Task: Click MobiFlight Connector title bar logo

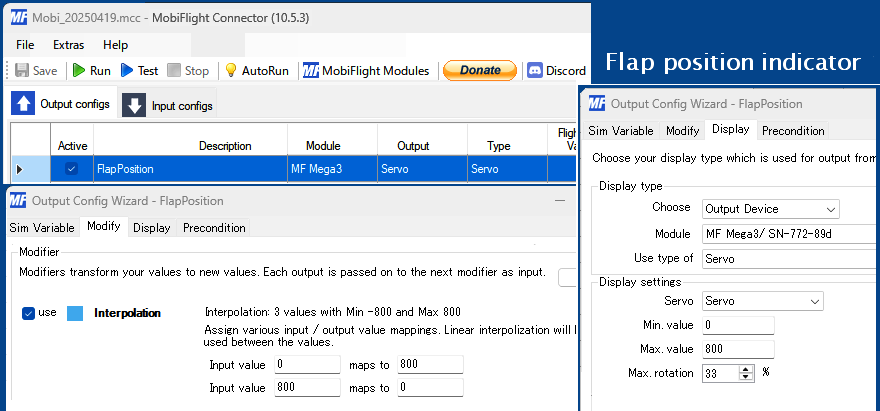Action: coord(19,17)
